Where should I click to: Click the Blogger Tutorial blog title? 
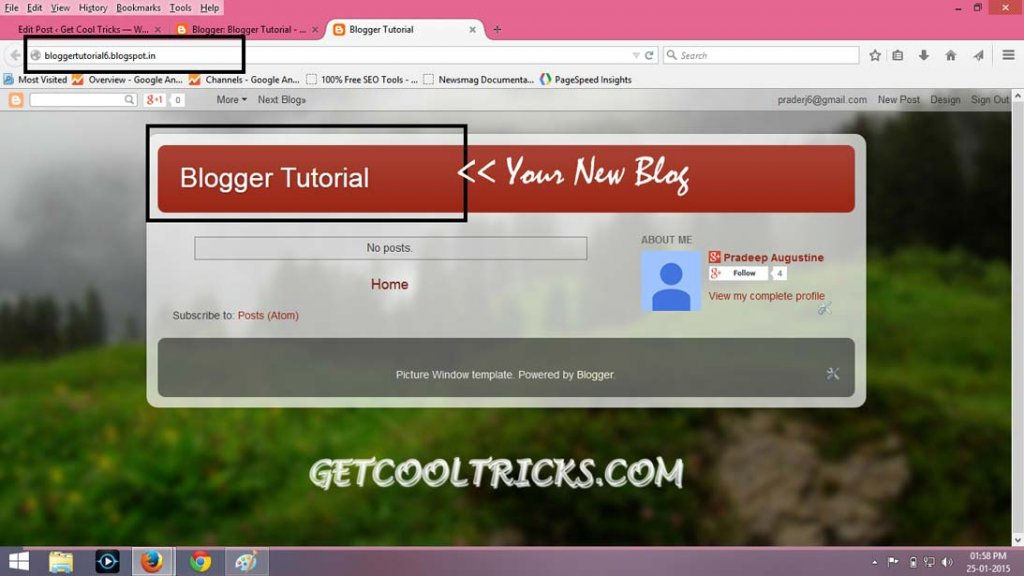point(274,178)
